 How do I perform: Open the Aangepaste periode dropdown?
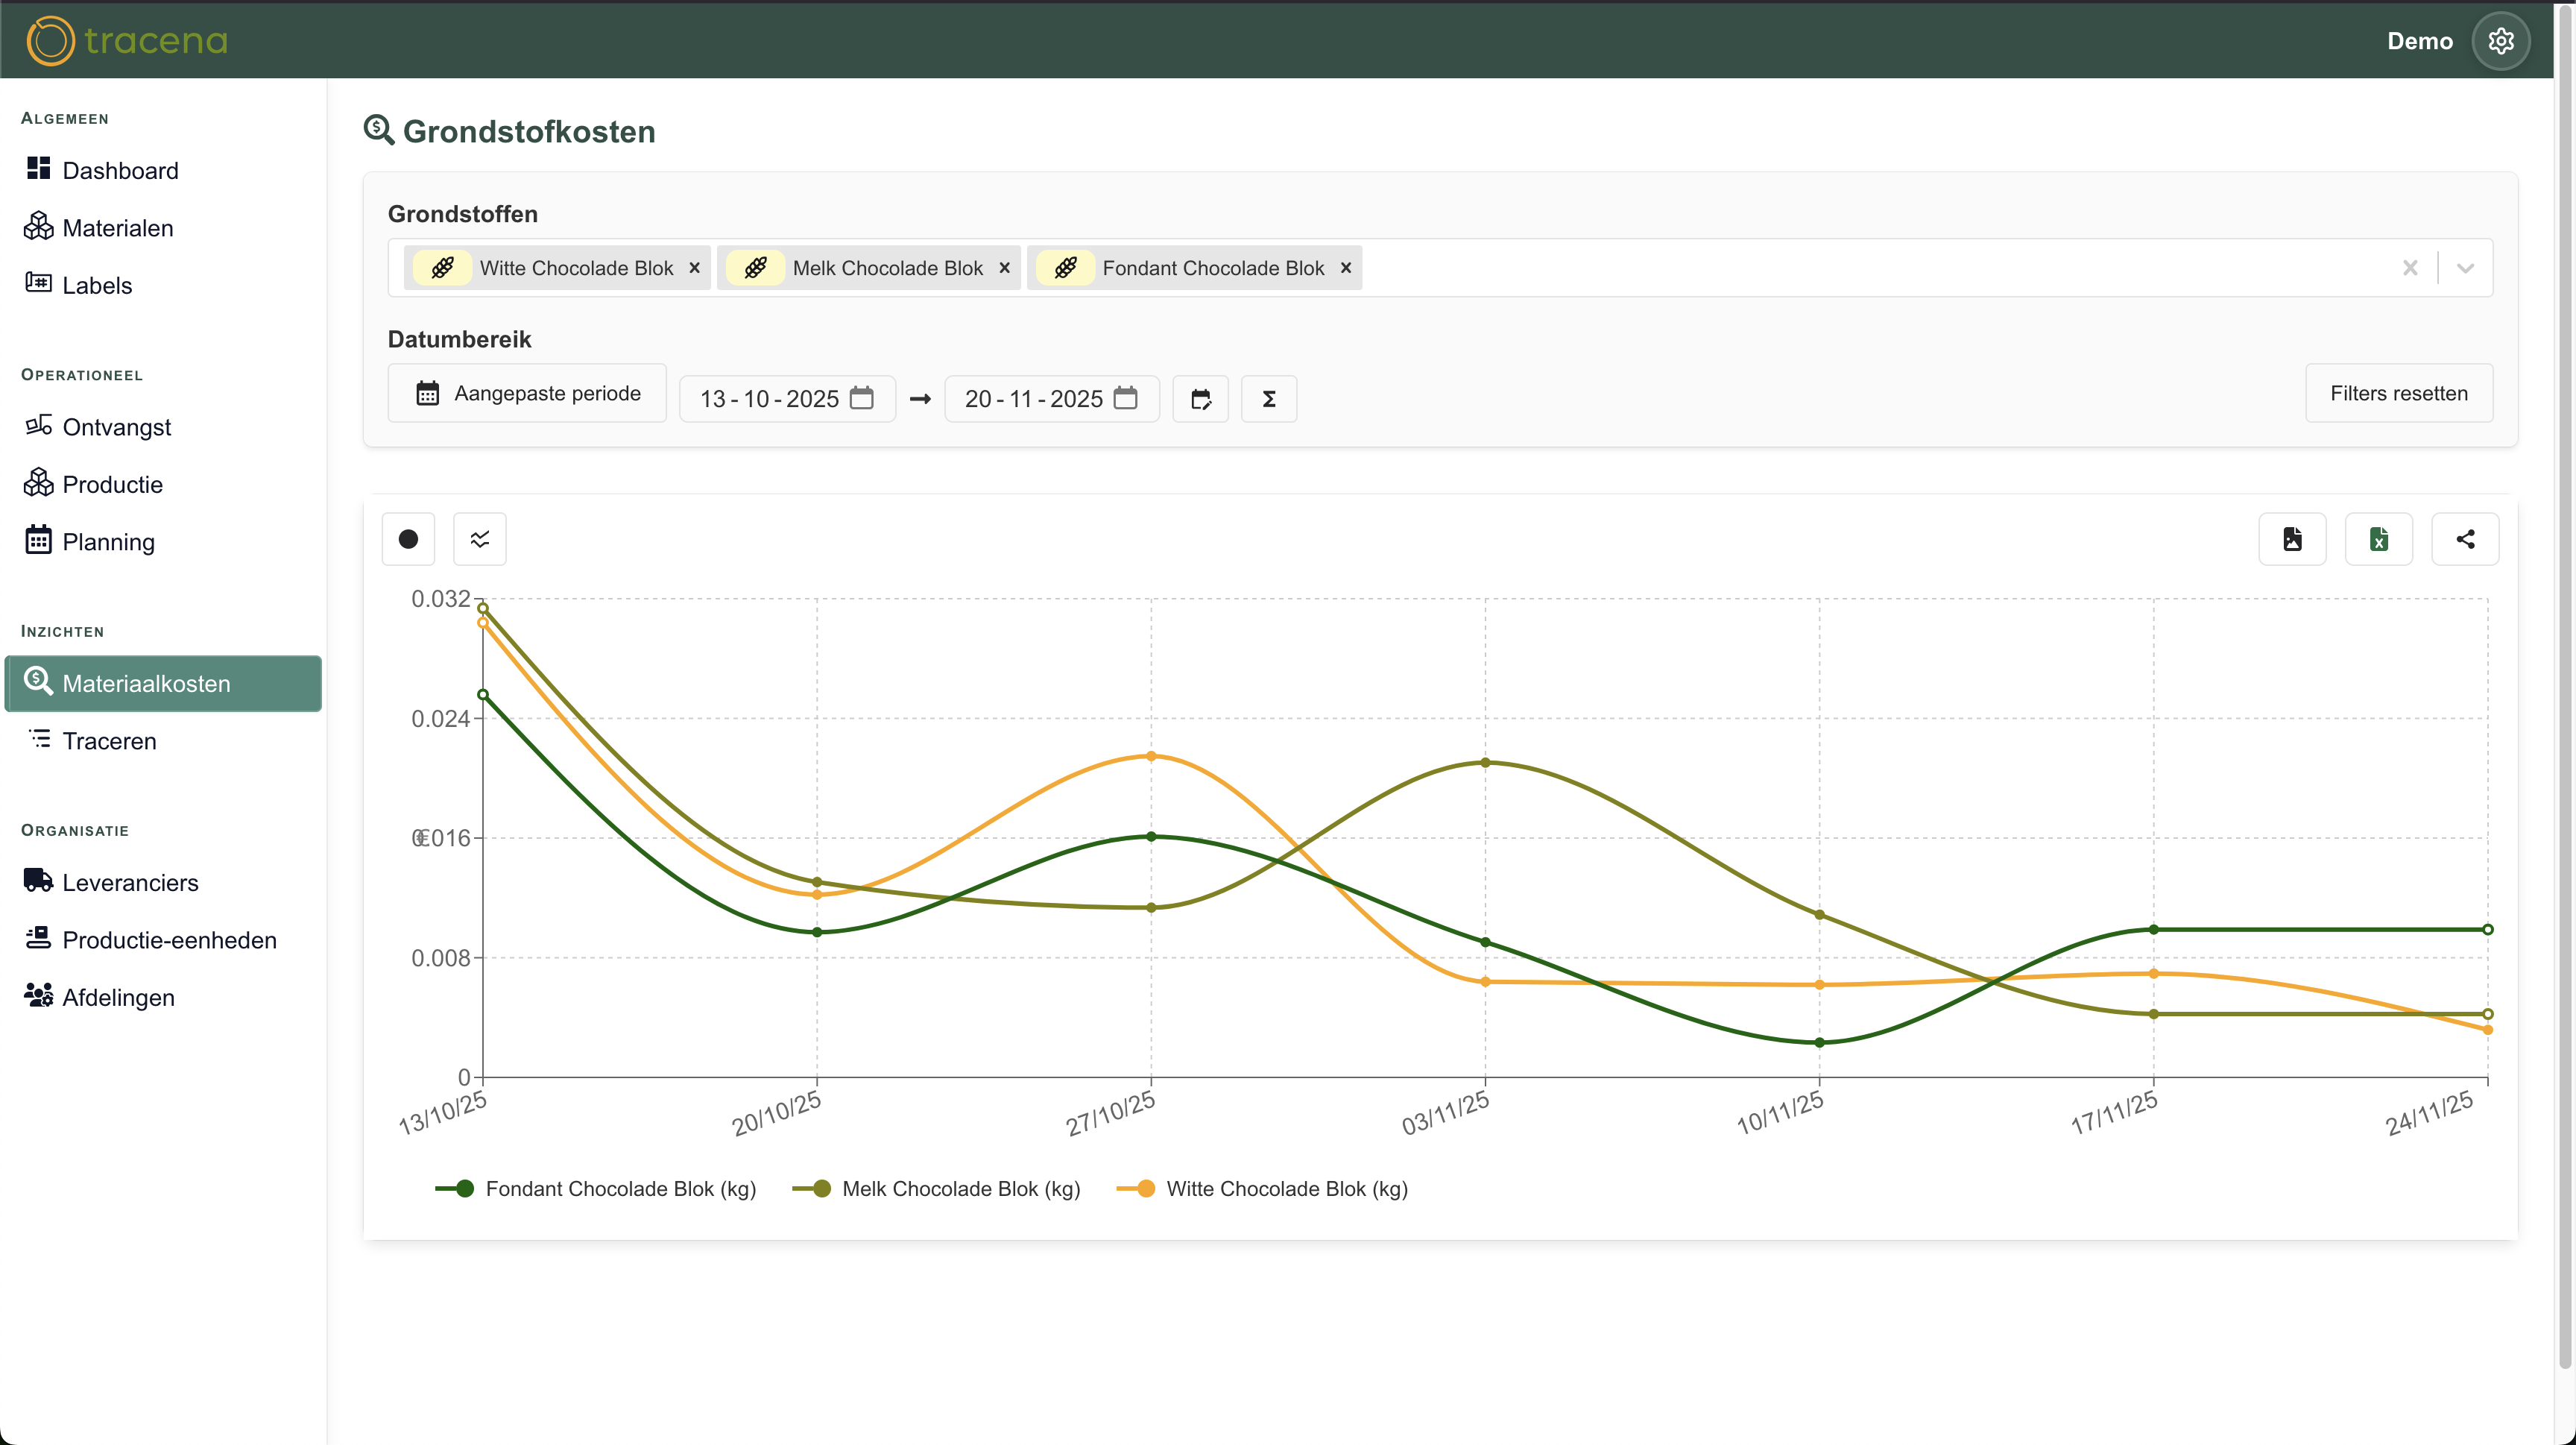click(527, 393)
